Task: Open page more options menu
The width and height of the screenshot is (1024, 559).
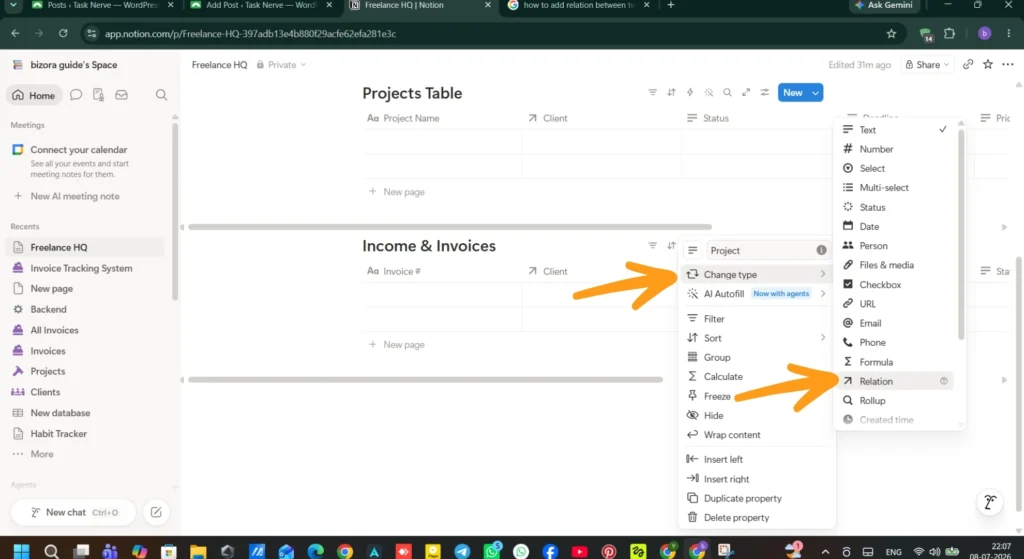Action: coord(1008,64)
